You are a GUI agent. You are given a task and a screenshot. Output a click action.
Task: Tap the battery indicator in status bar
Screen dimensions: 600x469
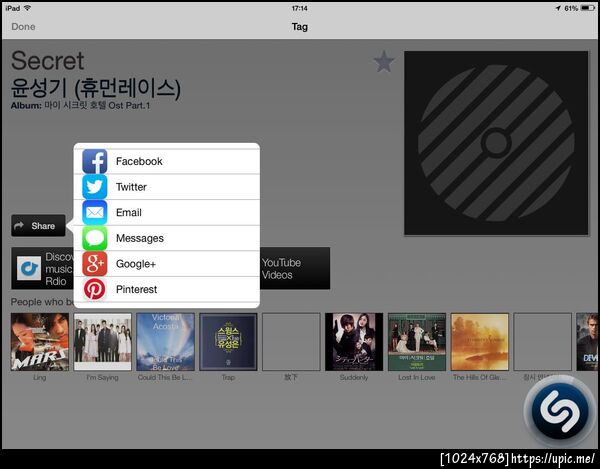point(588,8)
